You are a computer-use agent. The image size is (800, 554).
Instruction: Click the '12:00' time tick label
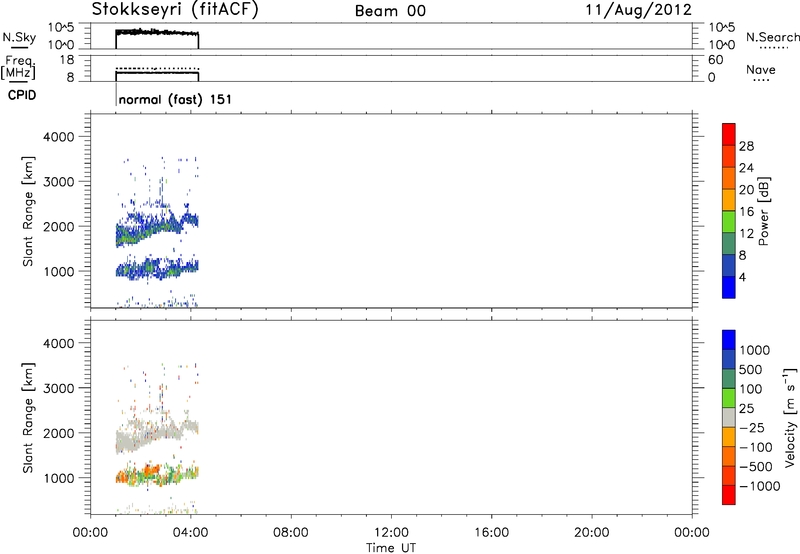[391, 533]
